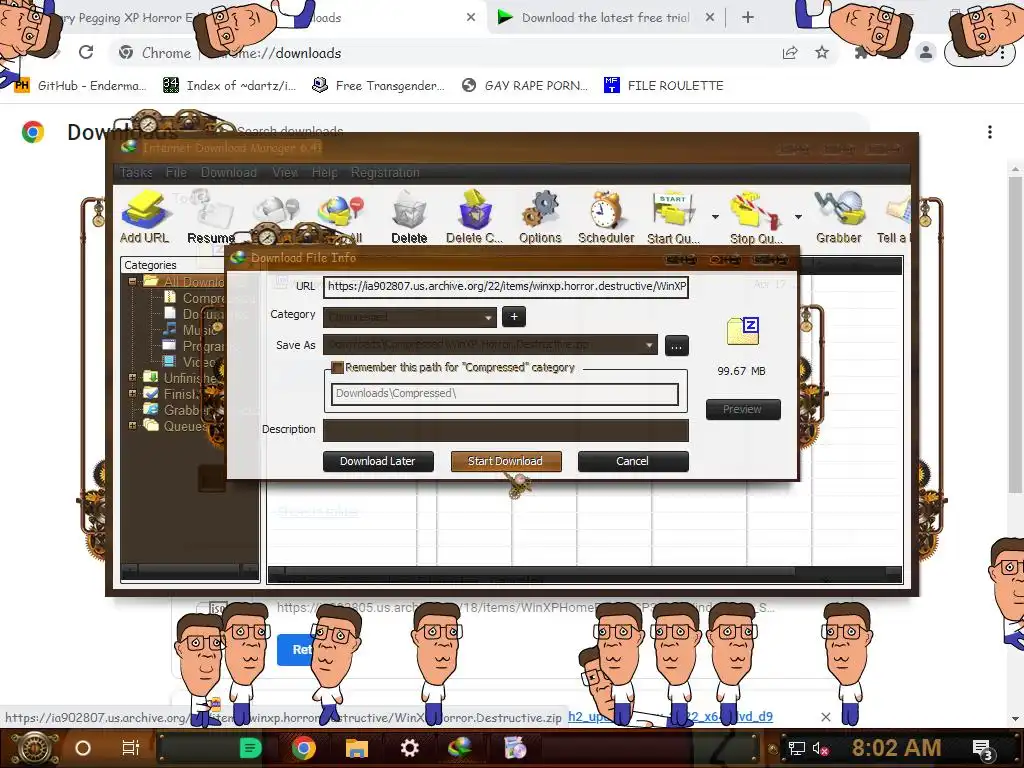
Task: Click the Start Download button
Action: tap(505, 461)
